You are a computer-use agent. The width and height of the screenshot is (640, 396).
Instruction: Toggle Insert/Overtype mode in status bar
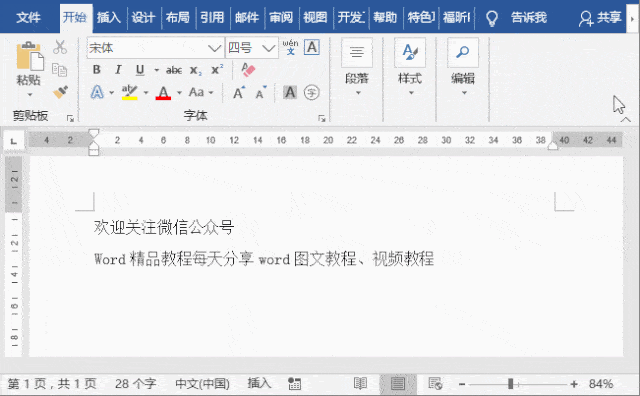tap(259, 383)
